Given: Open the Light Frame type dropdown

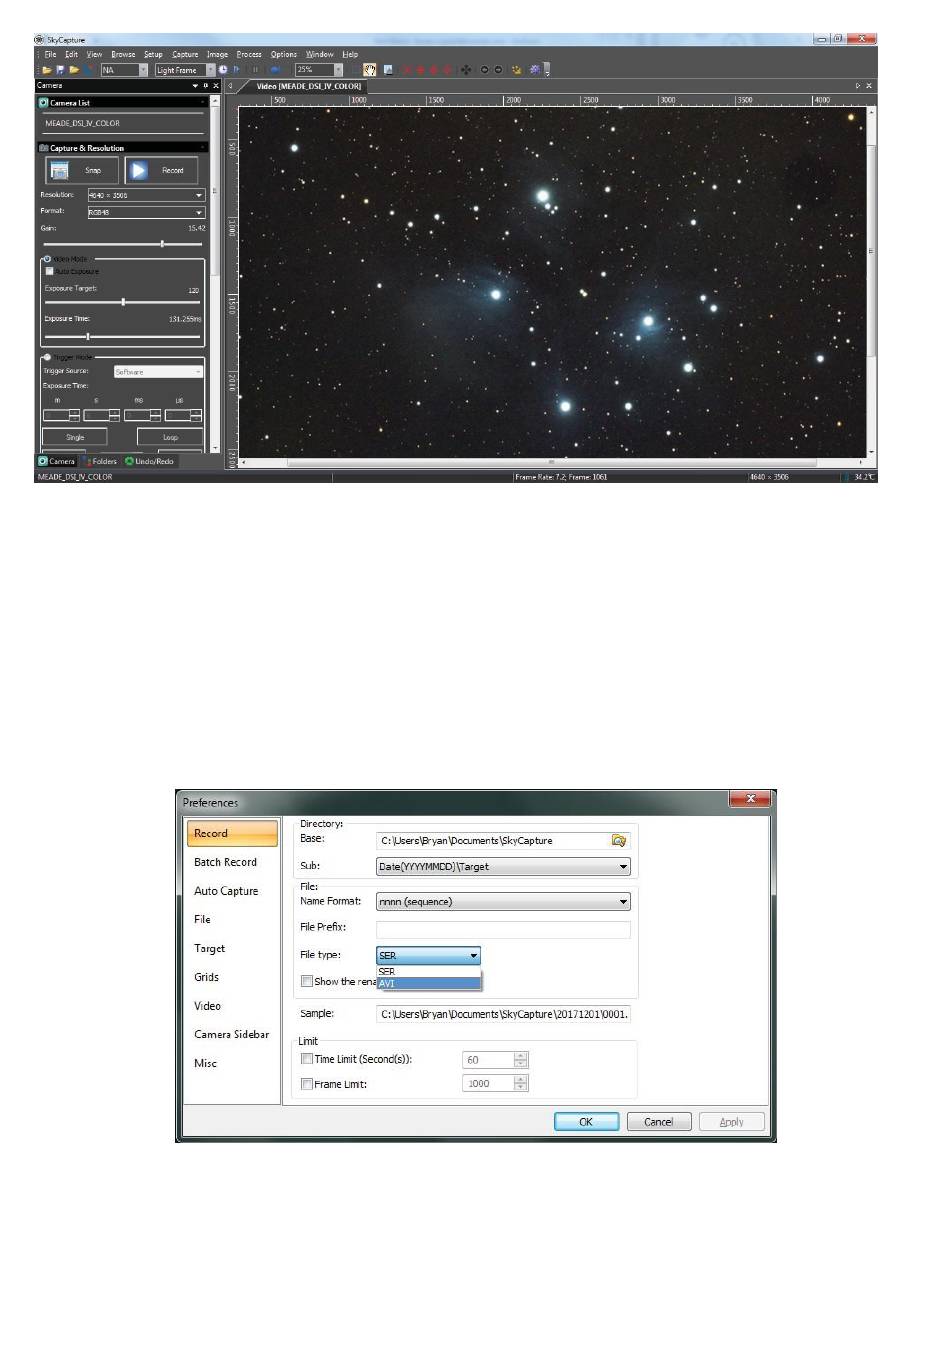Looking at the screenshot, I should [185, 70].
